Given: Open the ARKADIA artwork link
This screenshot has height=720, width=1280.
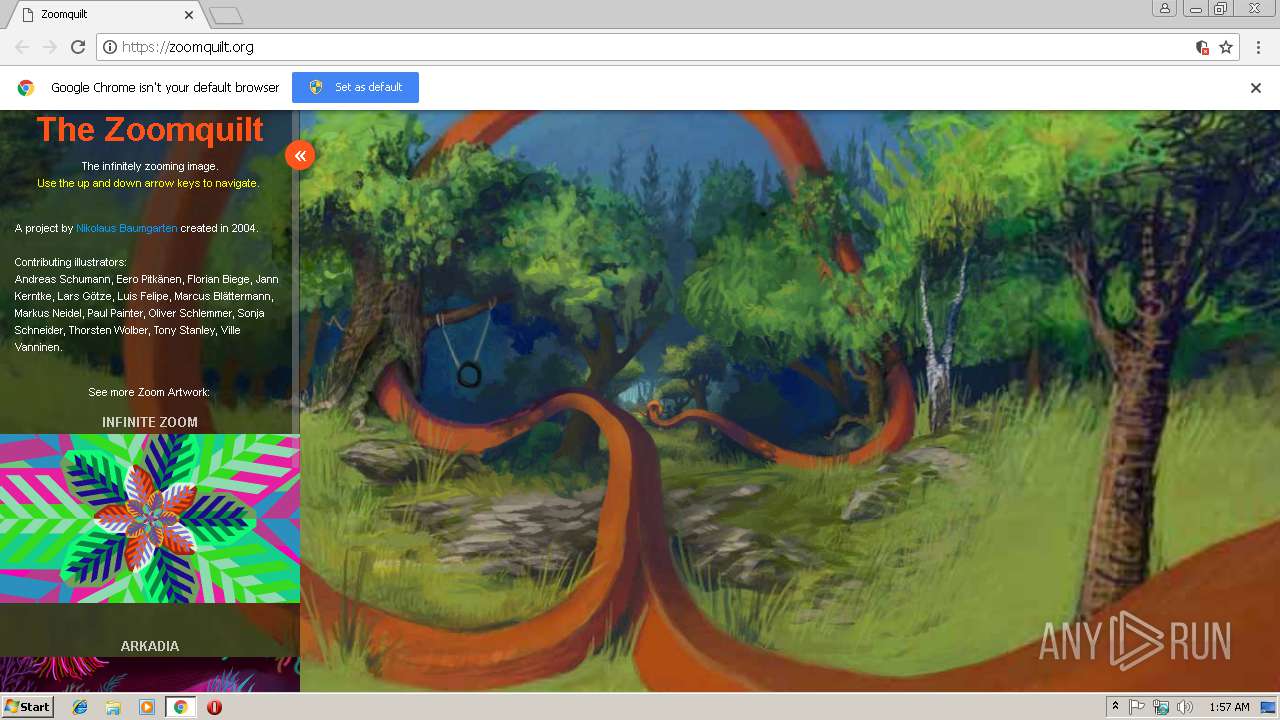Looking at the screenshot, I should tap(150, 646).
